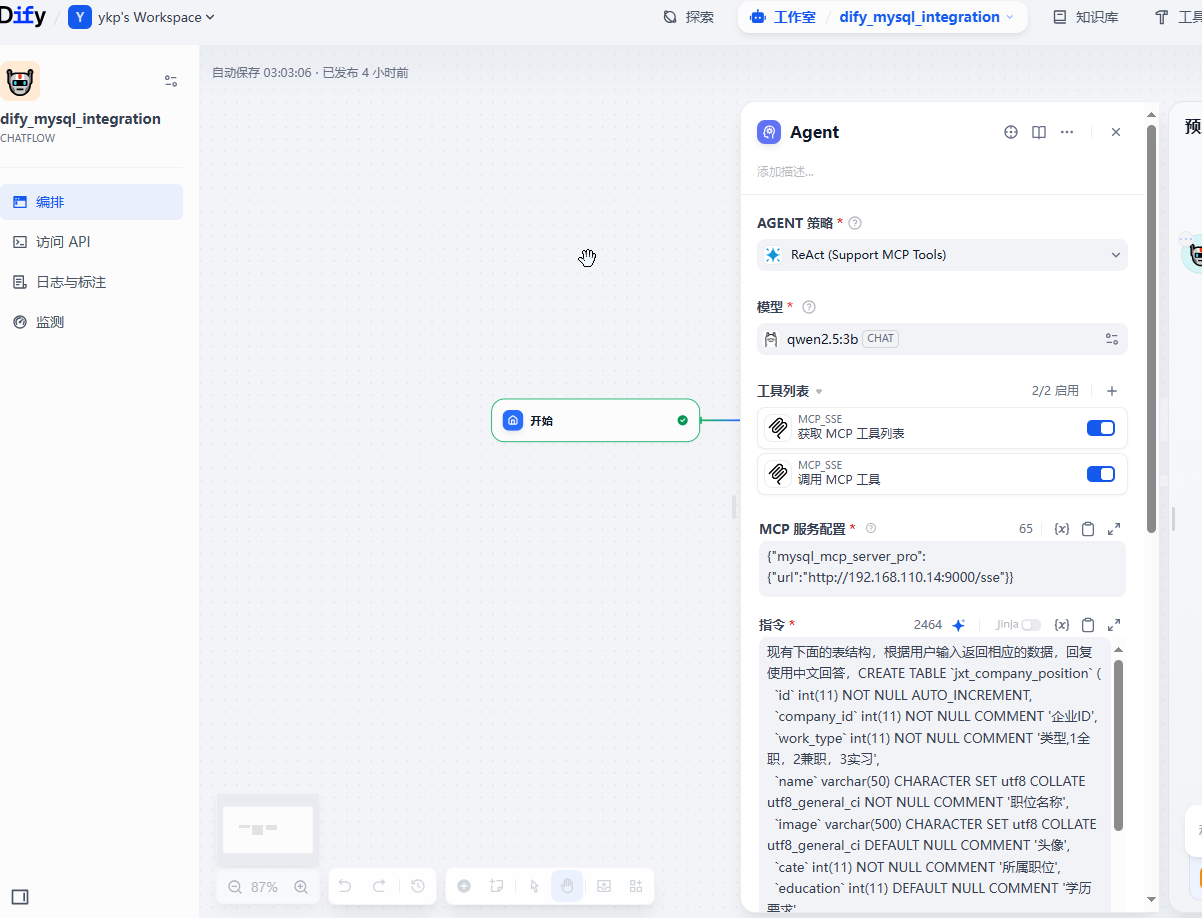Open ykp's Workspace menu
Image resolution: width=1202 pixels, height=918 pixels.
[x=142, y=17]
